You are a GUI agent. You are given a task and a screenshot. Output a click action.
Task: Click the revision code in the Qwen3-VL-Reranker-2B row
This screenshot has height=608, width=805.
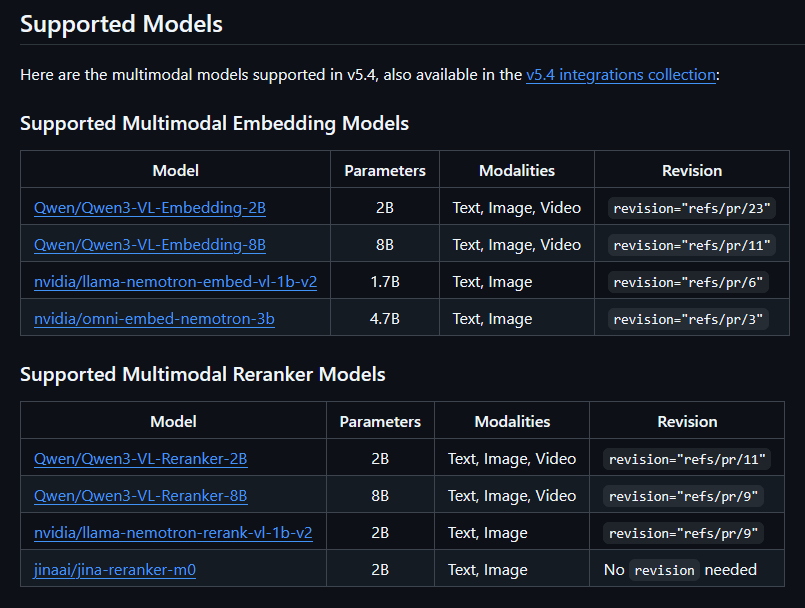click(687, 460)
